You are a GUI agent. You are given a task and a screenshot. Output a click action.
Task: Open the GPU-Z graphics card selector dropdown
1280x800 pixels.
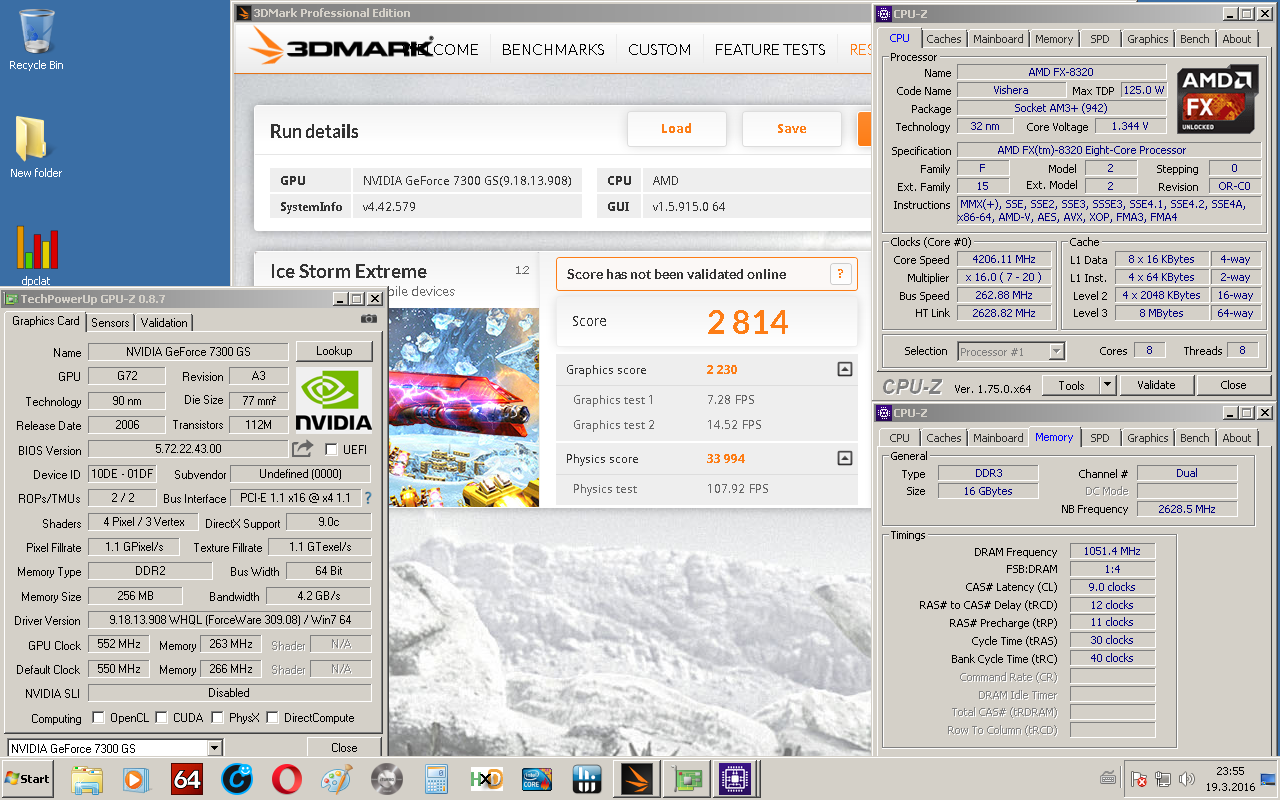214,748
